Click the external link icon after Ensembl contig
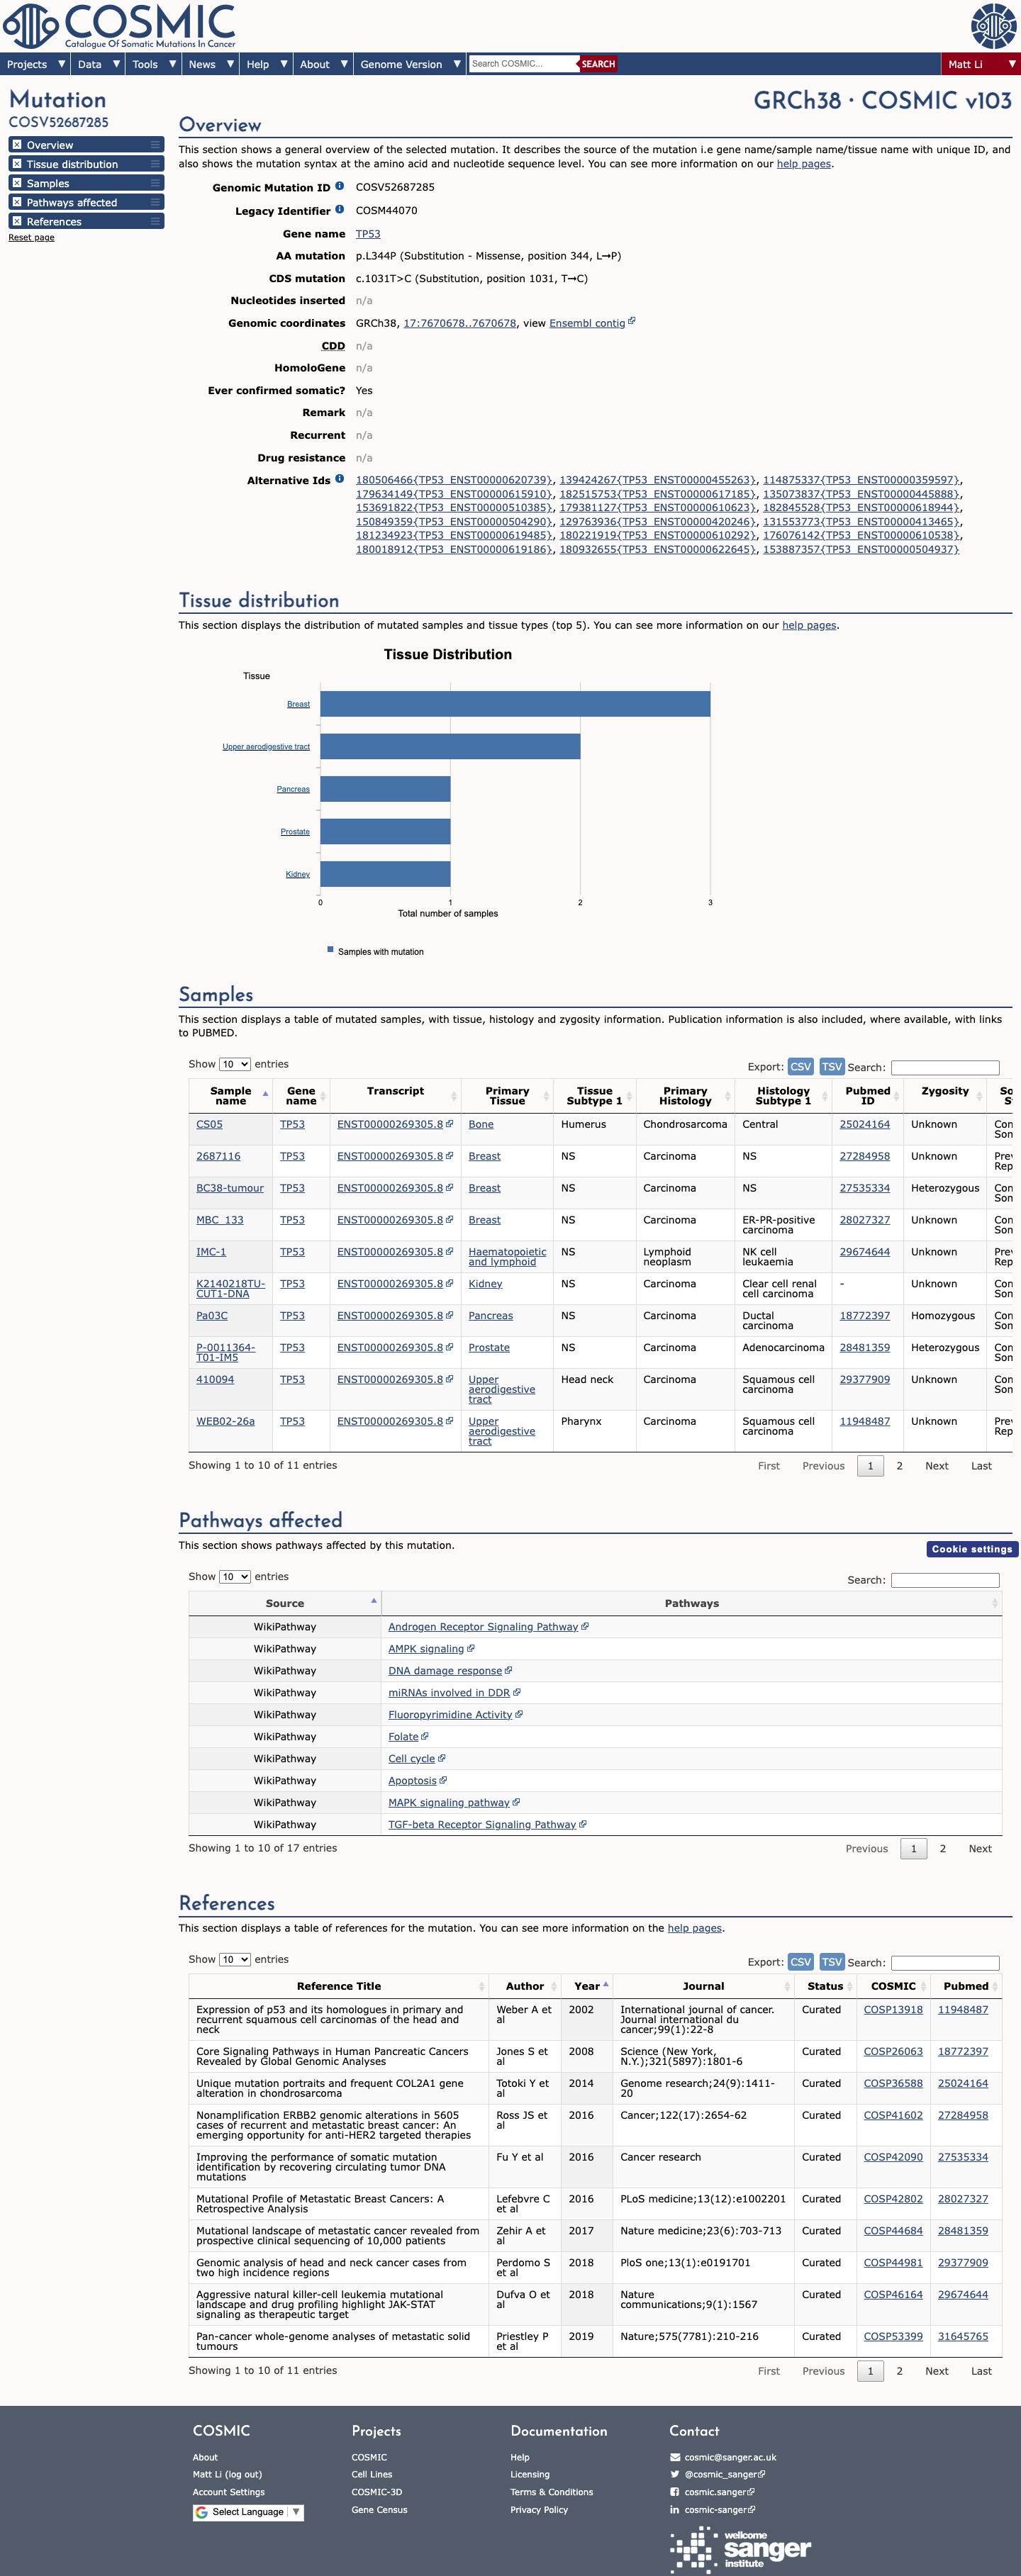This screenshot has width=1021, height=2576. [632, 322]
